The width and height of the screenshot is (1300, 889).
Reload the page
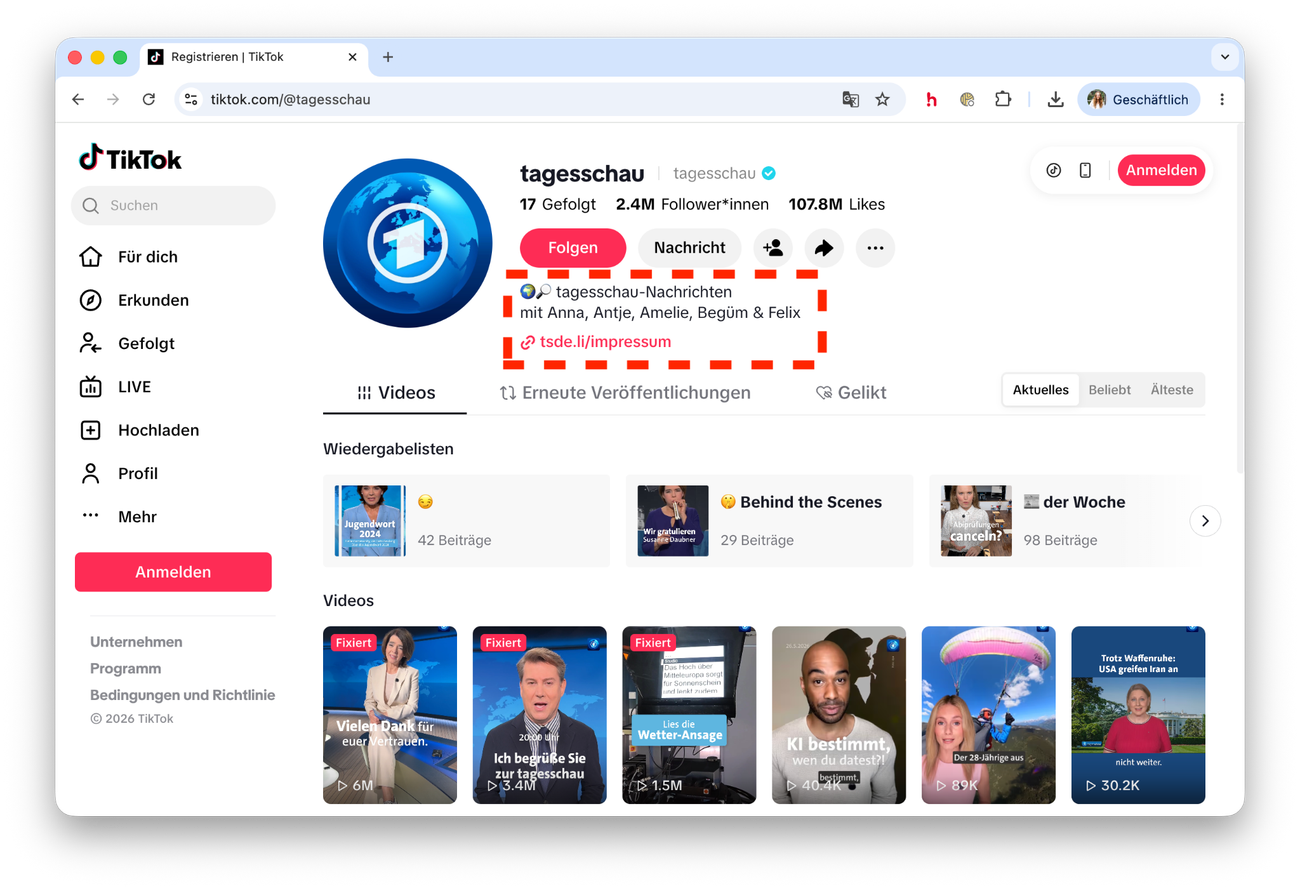149,100
